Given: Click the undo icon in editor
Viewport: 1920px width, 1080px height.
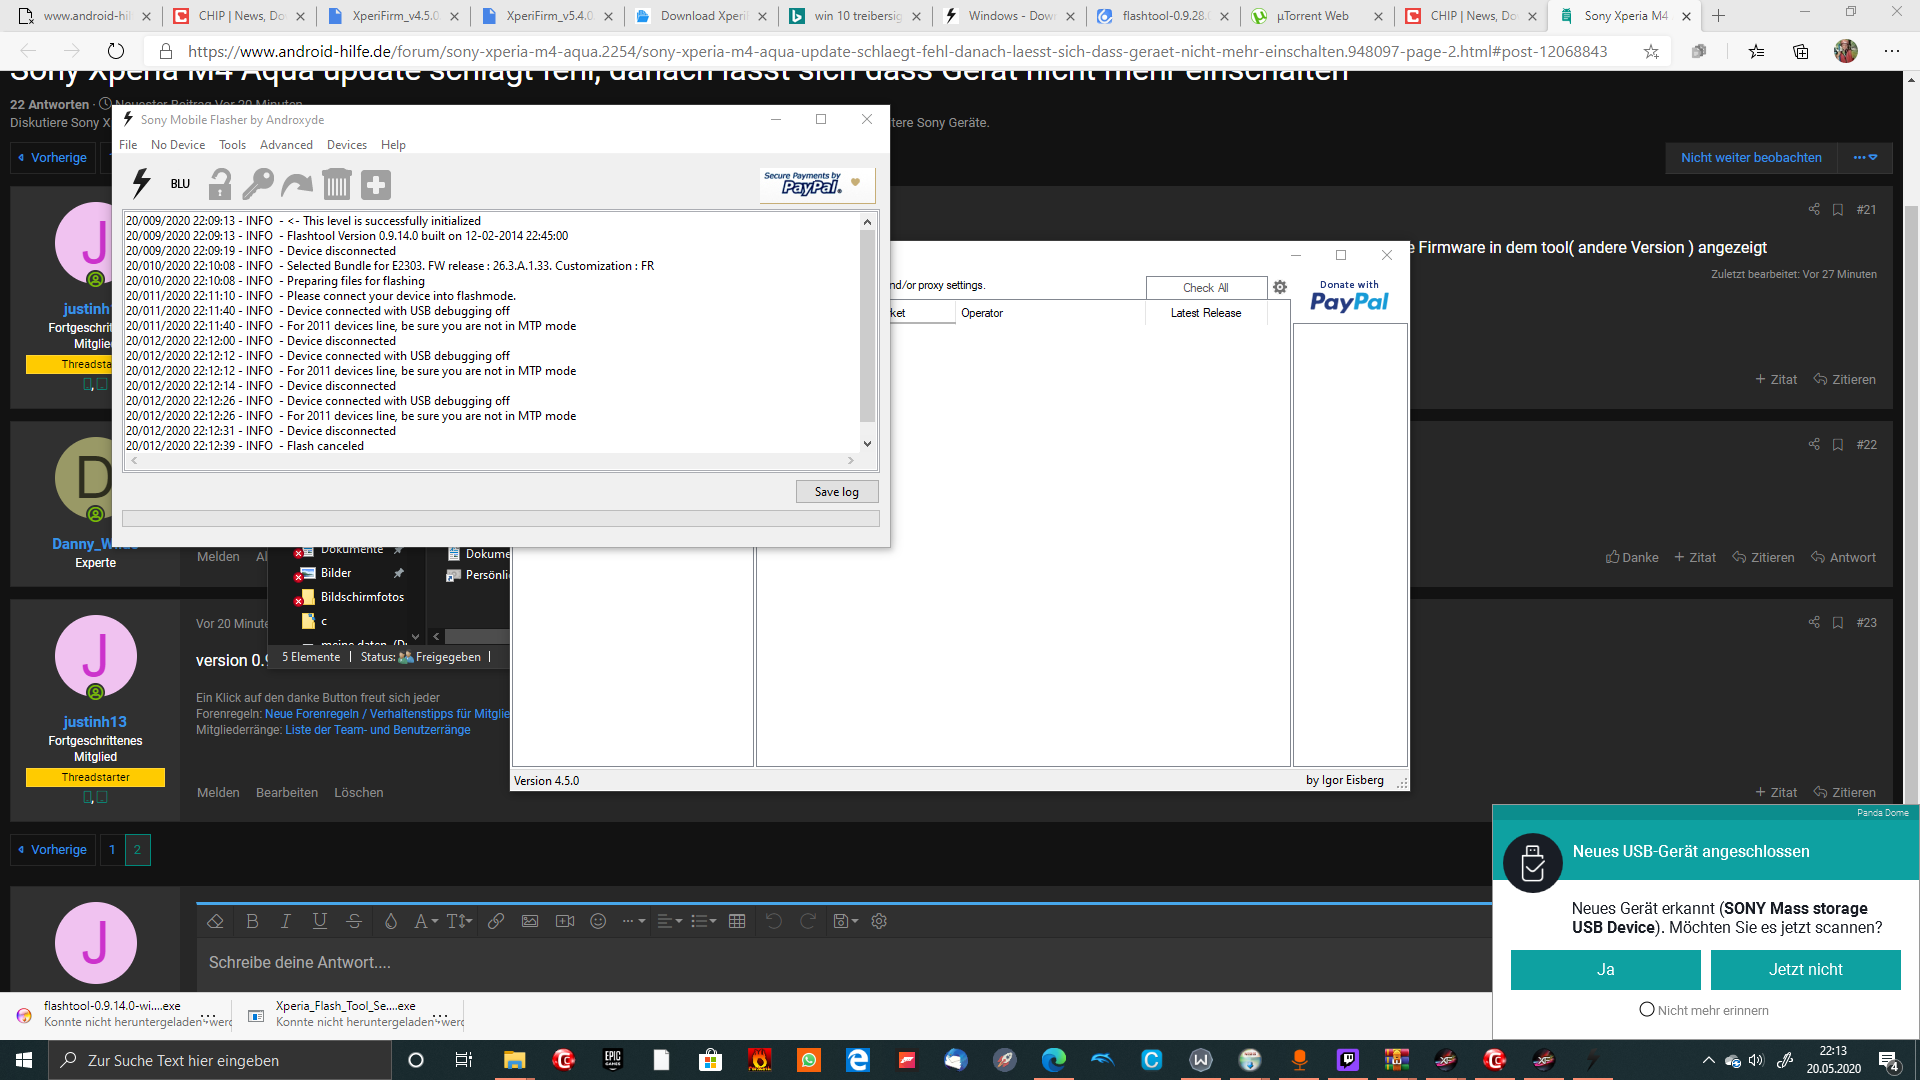Looking at the screenshot, I should pyautogui.click(x=774, y=922).
